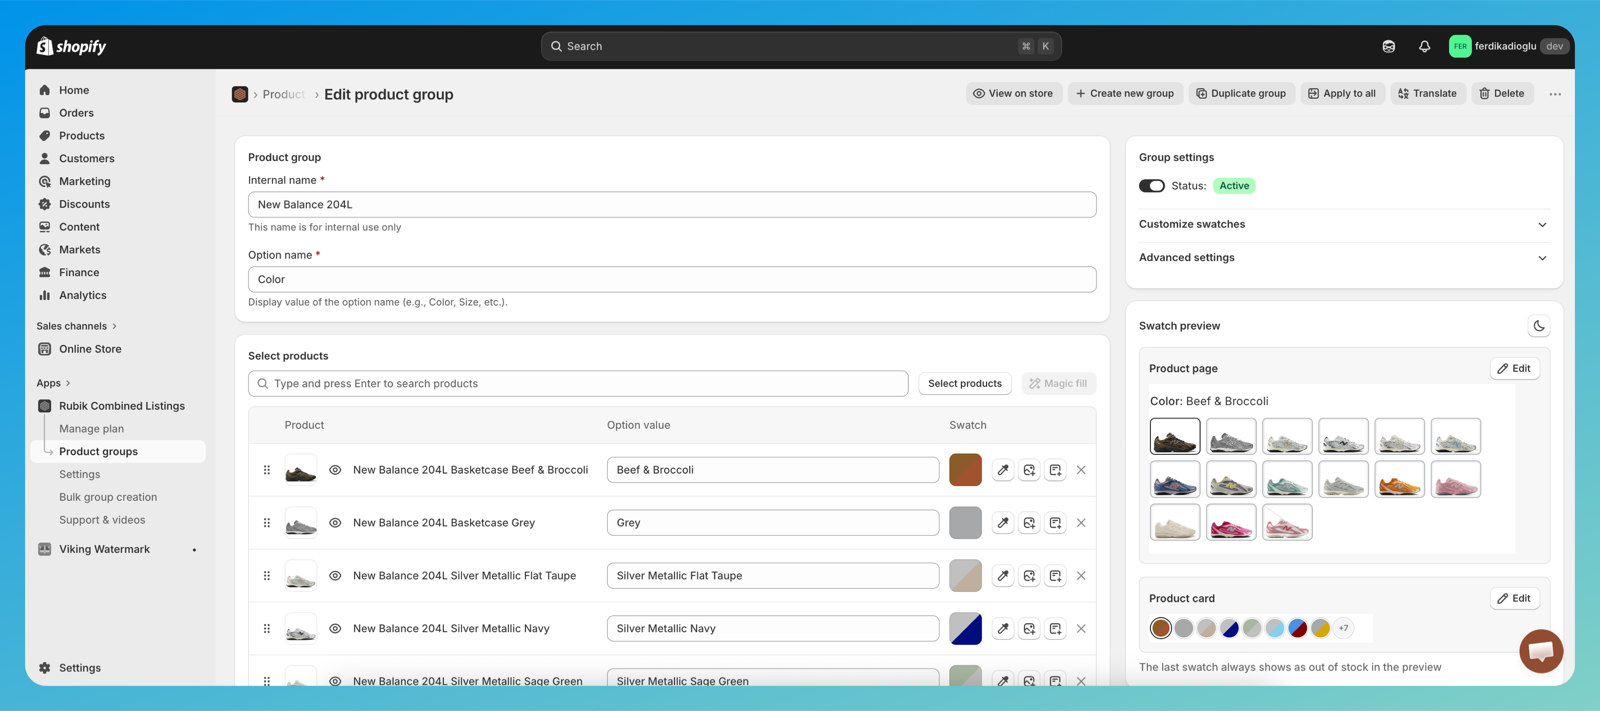
Task: Click Apply to all button
Action: tap(1342, 94)
